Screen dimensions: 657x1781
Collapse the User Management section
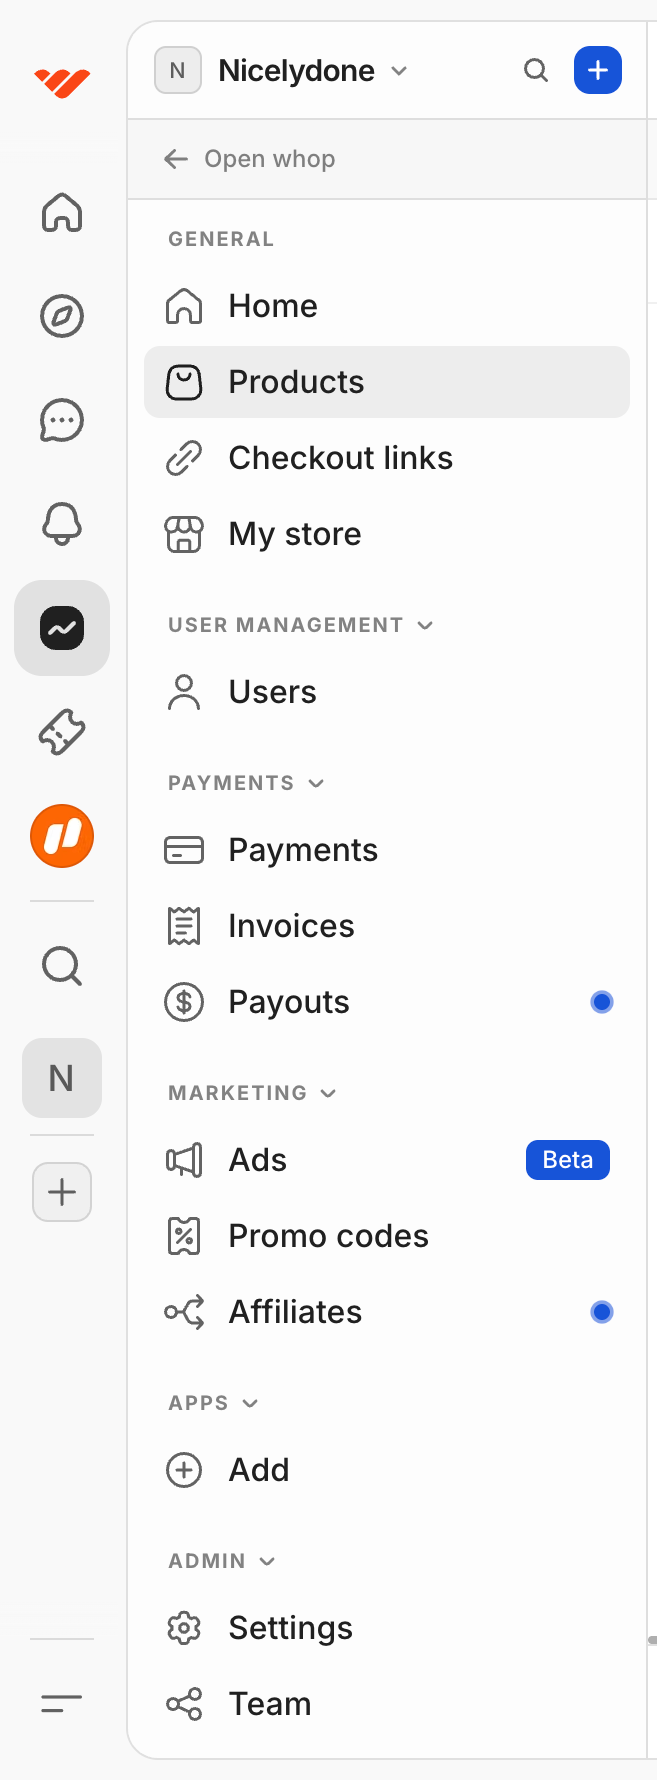[425, 625]
